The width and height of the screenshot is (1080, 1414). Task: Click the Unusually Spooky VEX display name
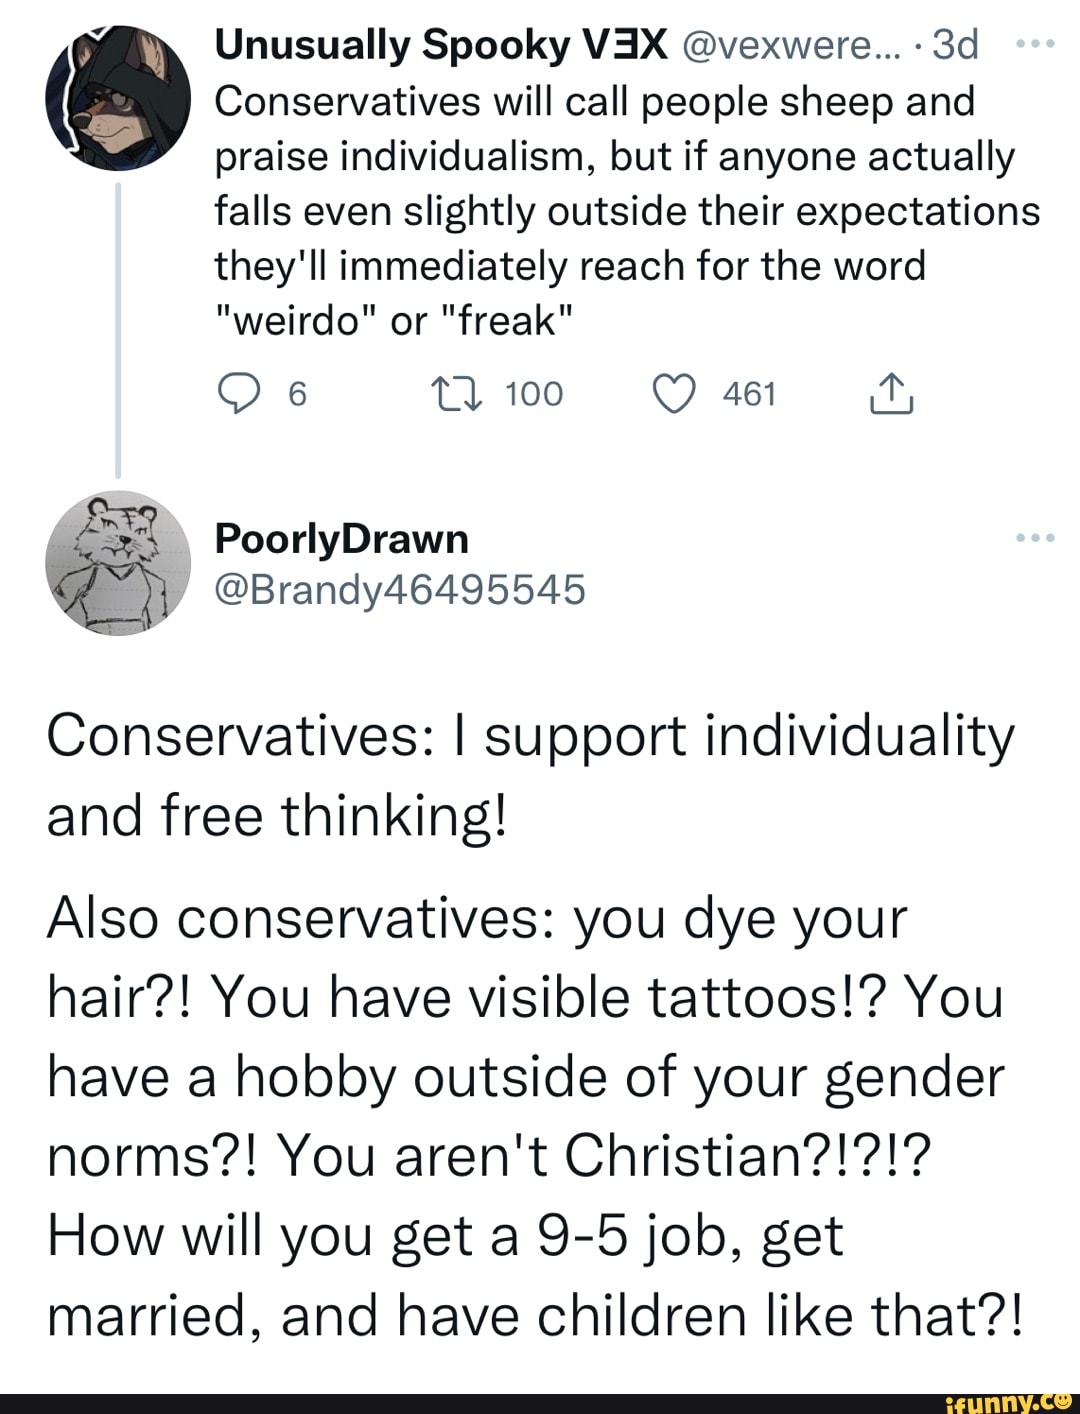click(441, 45)
